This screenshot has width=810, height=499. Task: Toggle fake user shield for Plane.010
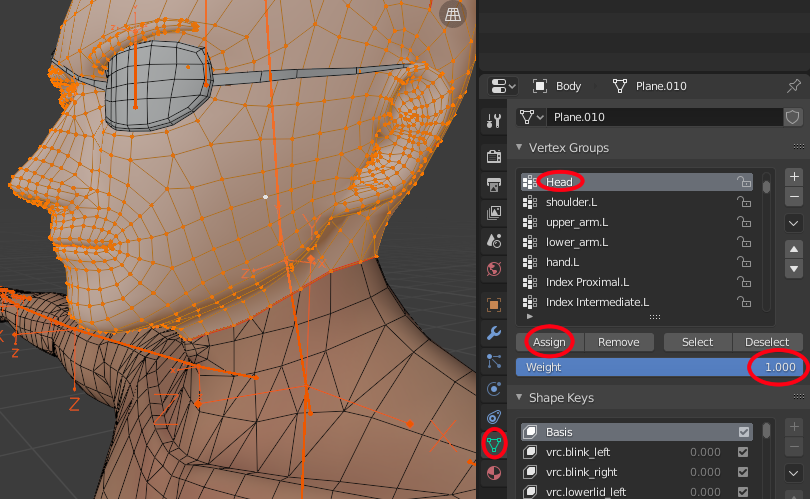792,117
